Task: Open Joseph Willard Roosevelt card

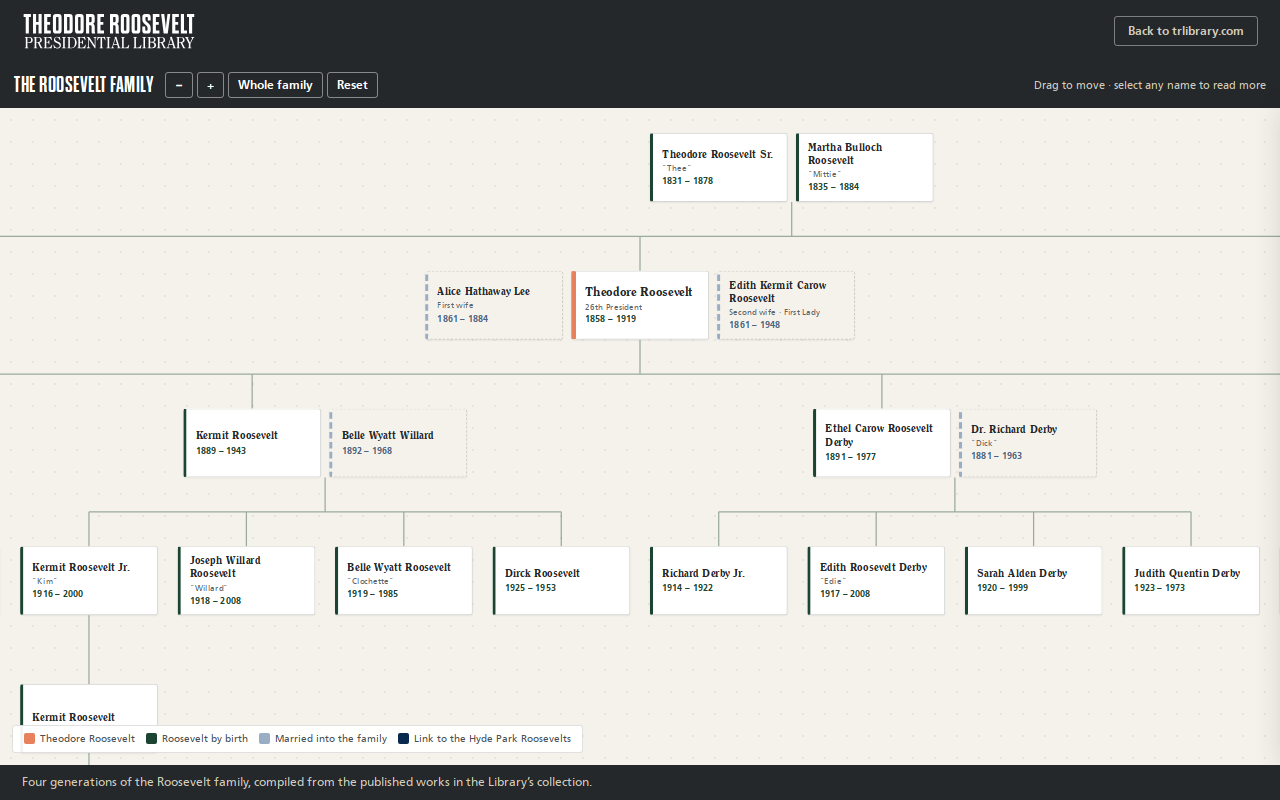Action: tap(246, 580)
